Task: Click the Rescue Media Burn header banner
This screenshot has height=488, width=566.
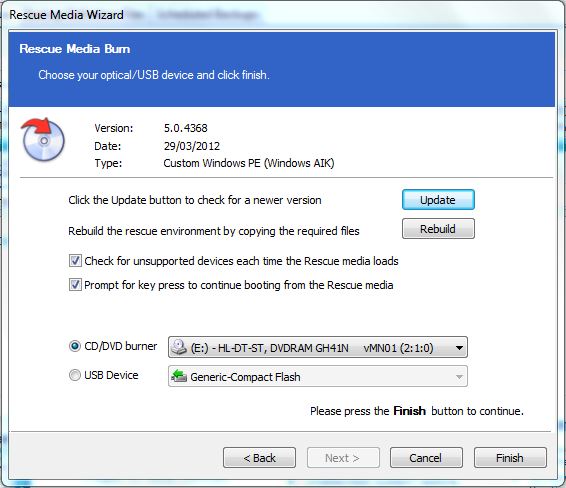Action: (x=282, y=69)
